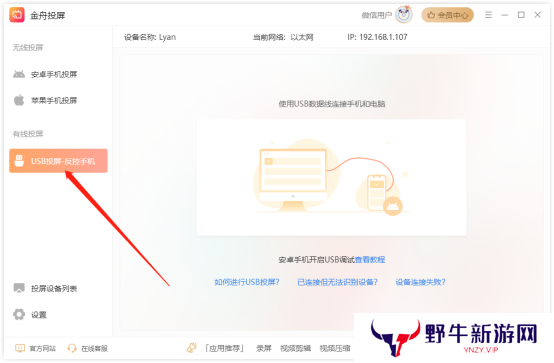Click the 金舟投屏 app logo icon
The width and height of the screenshot is (554, 363).
[17, 15]
